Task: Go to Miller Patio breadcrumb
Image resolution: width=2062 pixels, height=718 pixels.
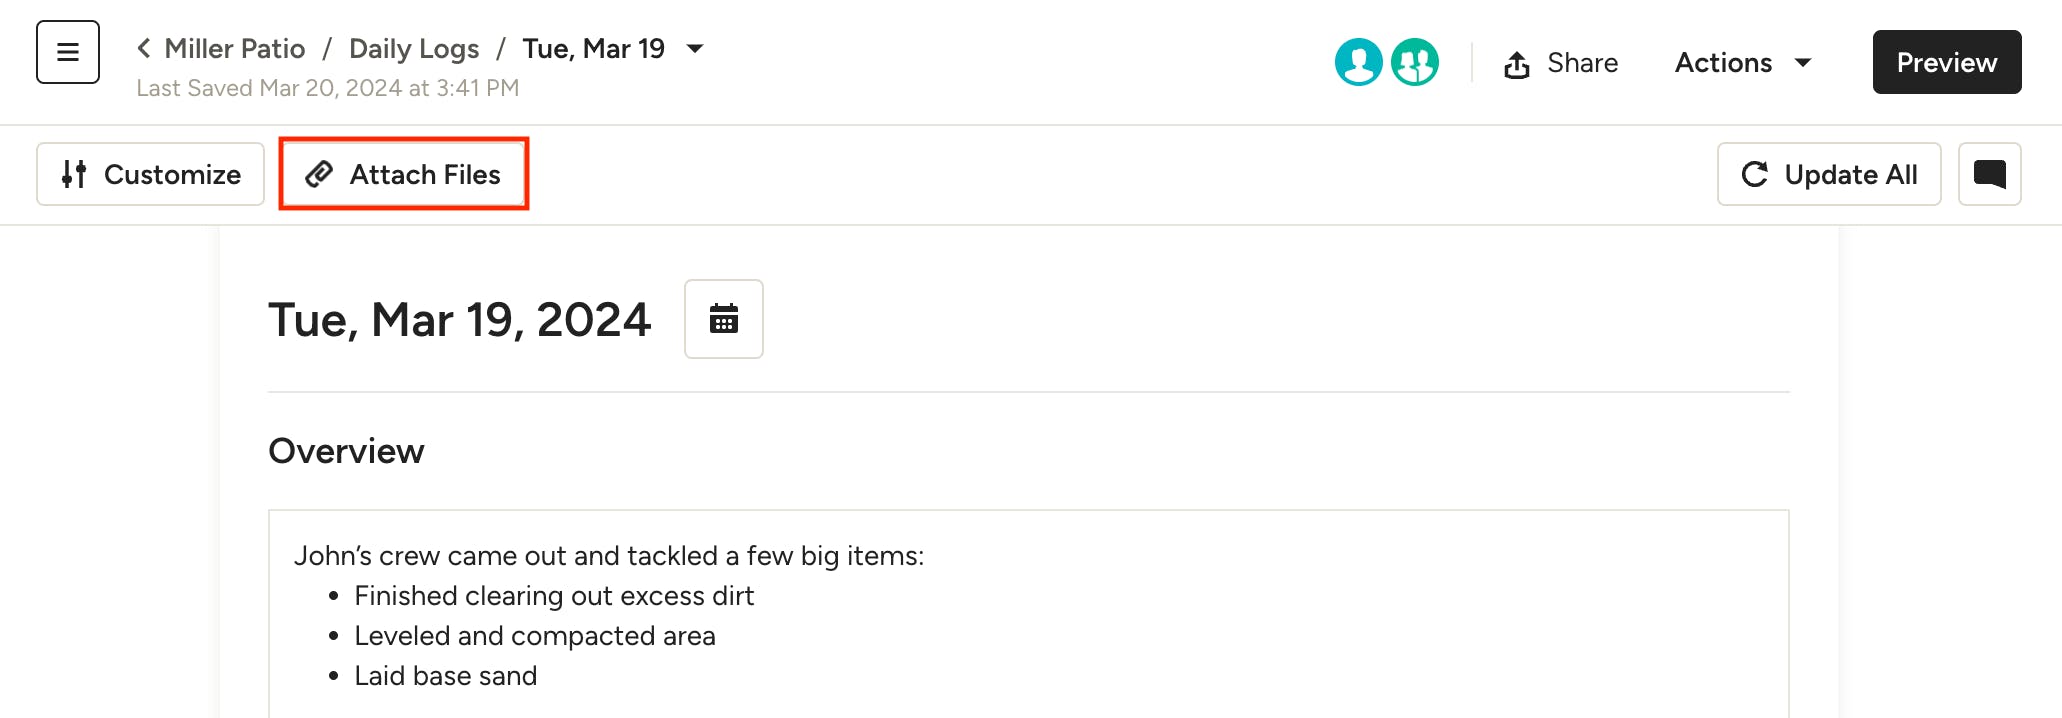Action: click(x=234, y=48)
